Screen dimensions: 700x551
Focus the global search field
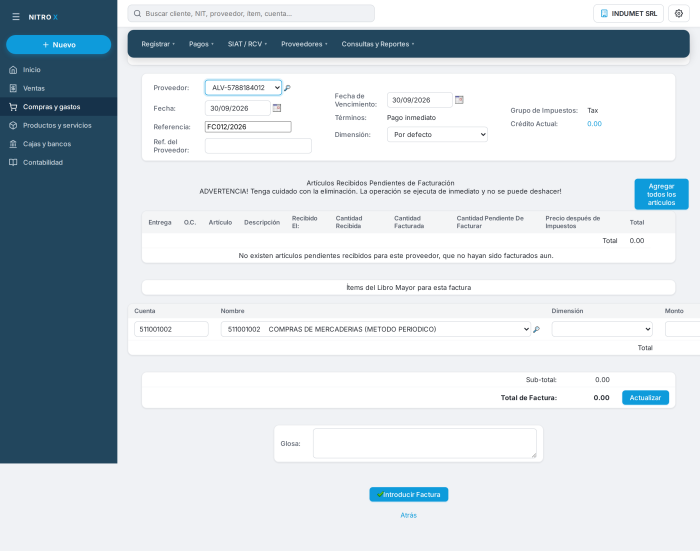251,13
